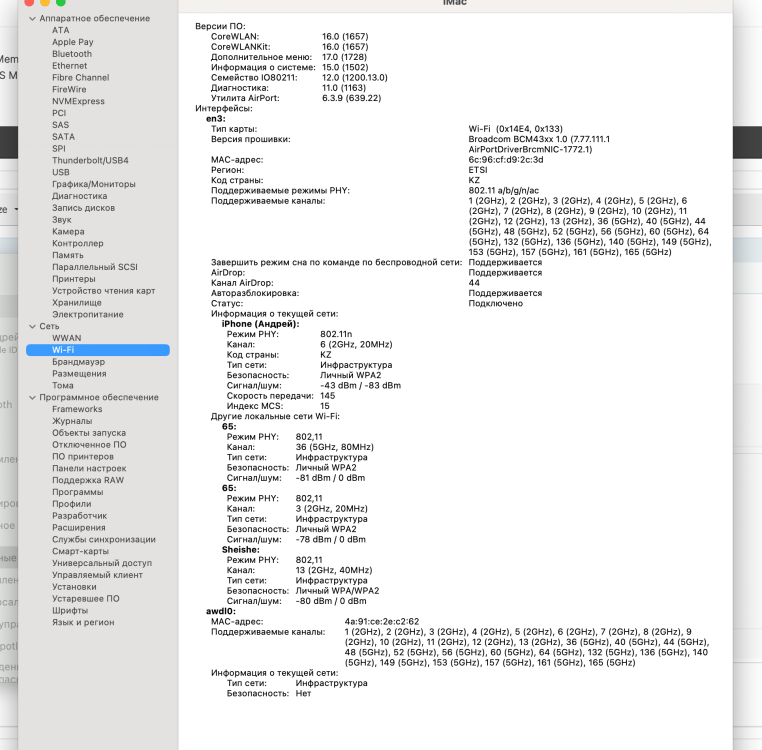Open Универсальный доступ entry

[x=102, y=563]
